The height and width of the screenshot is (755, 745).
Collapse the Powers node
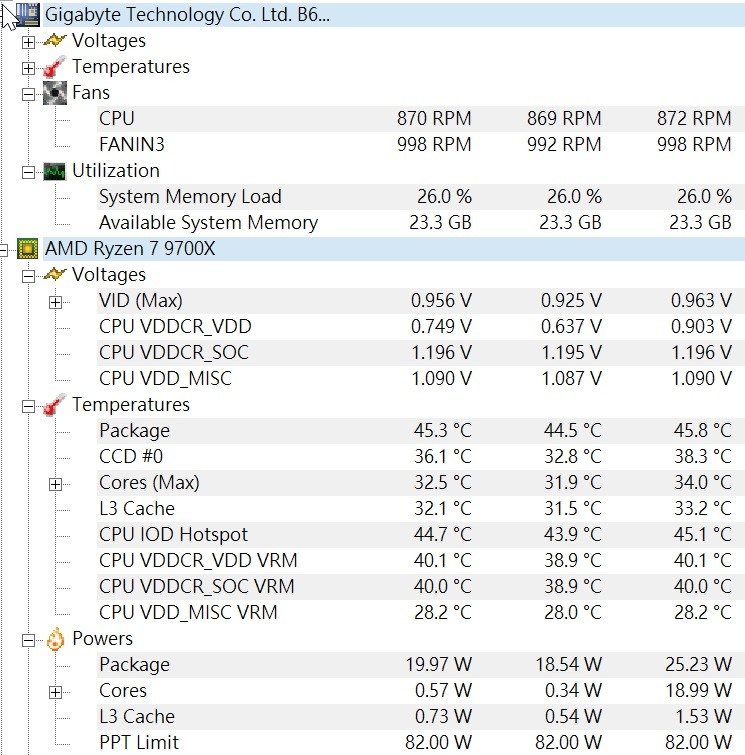(x=28, y=640)
